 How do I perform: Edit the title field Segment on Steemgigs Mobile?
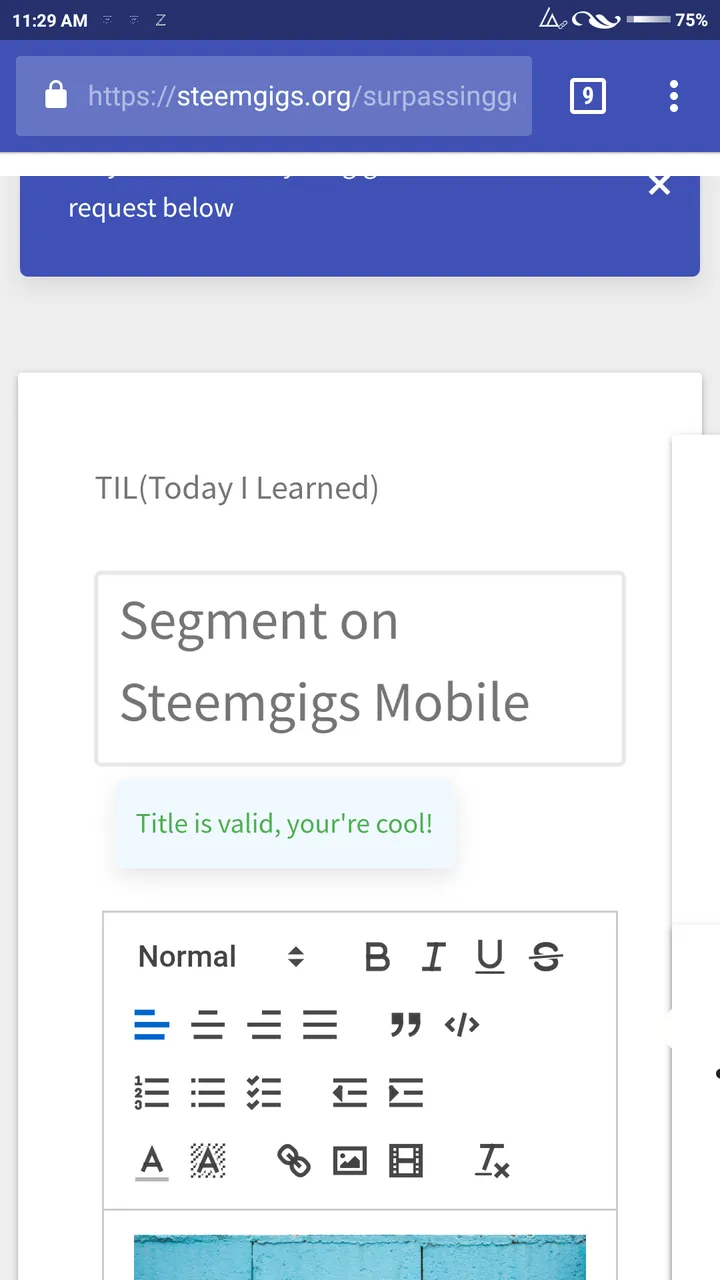coord(360,669)
